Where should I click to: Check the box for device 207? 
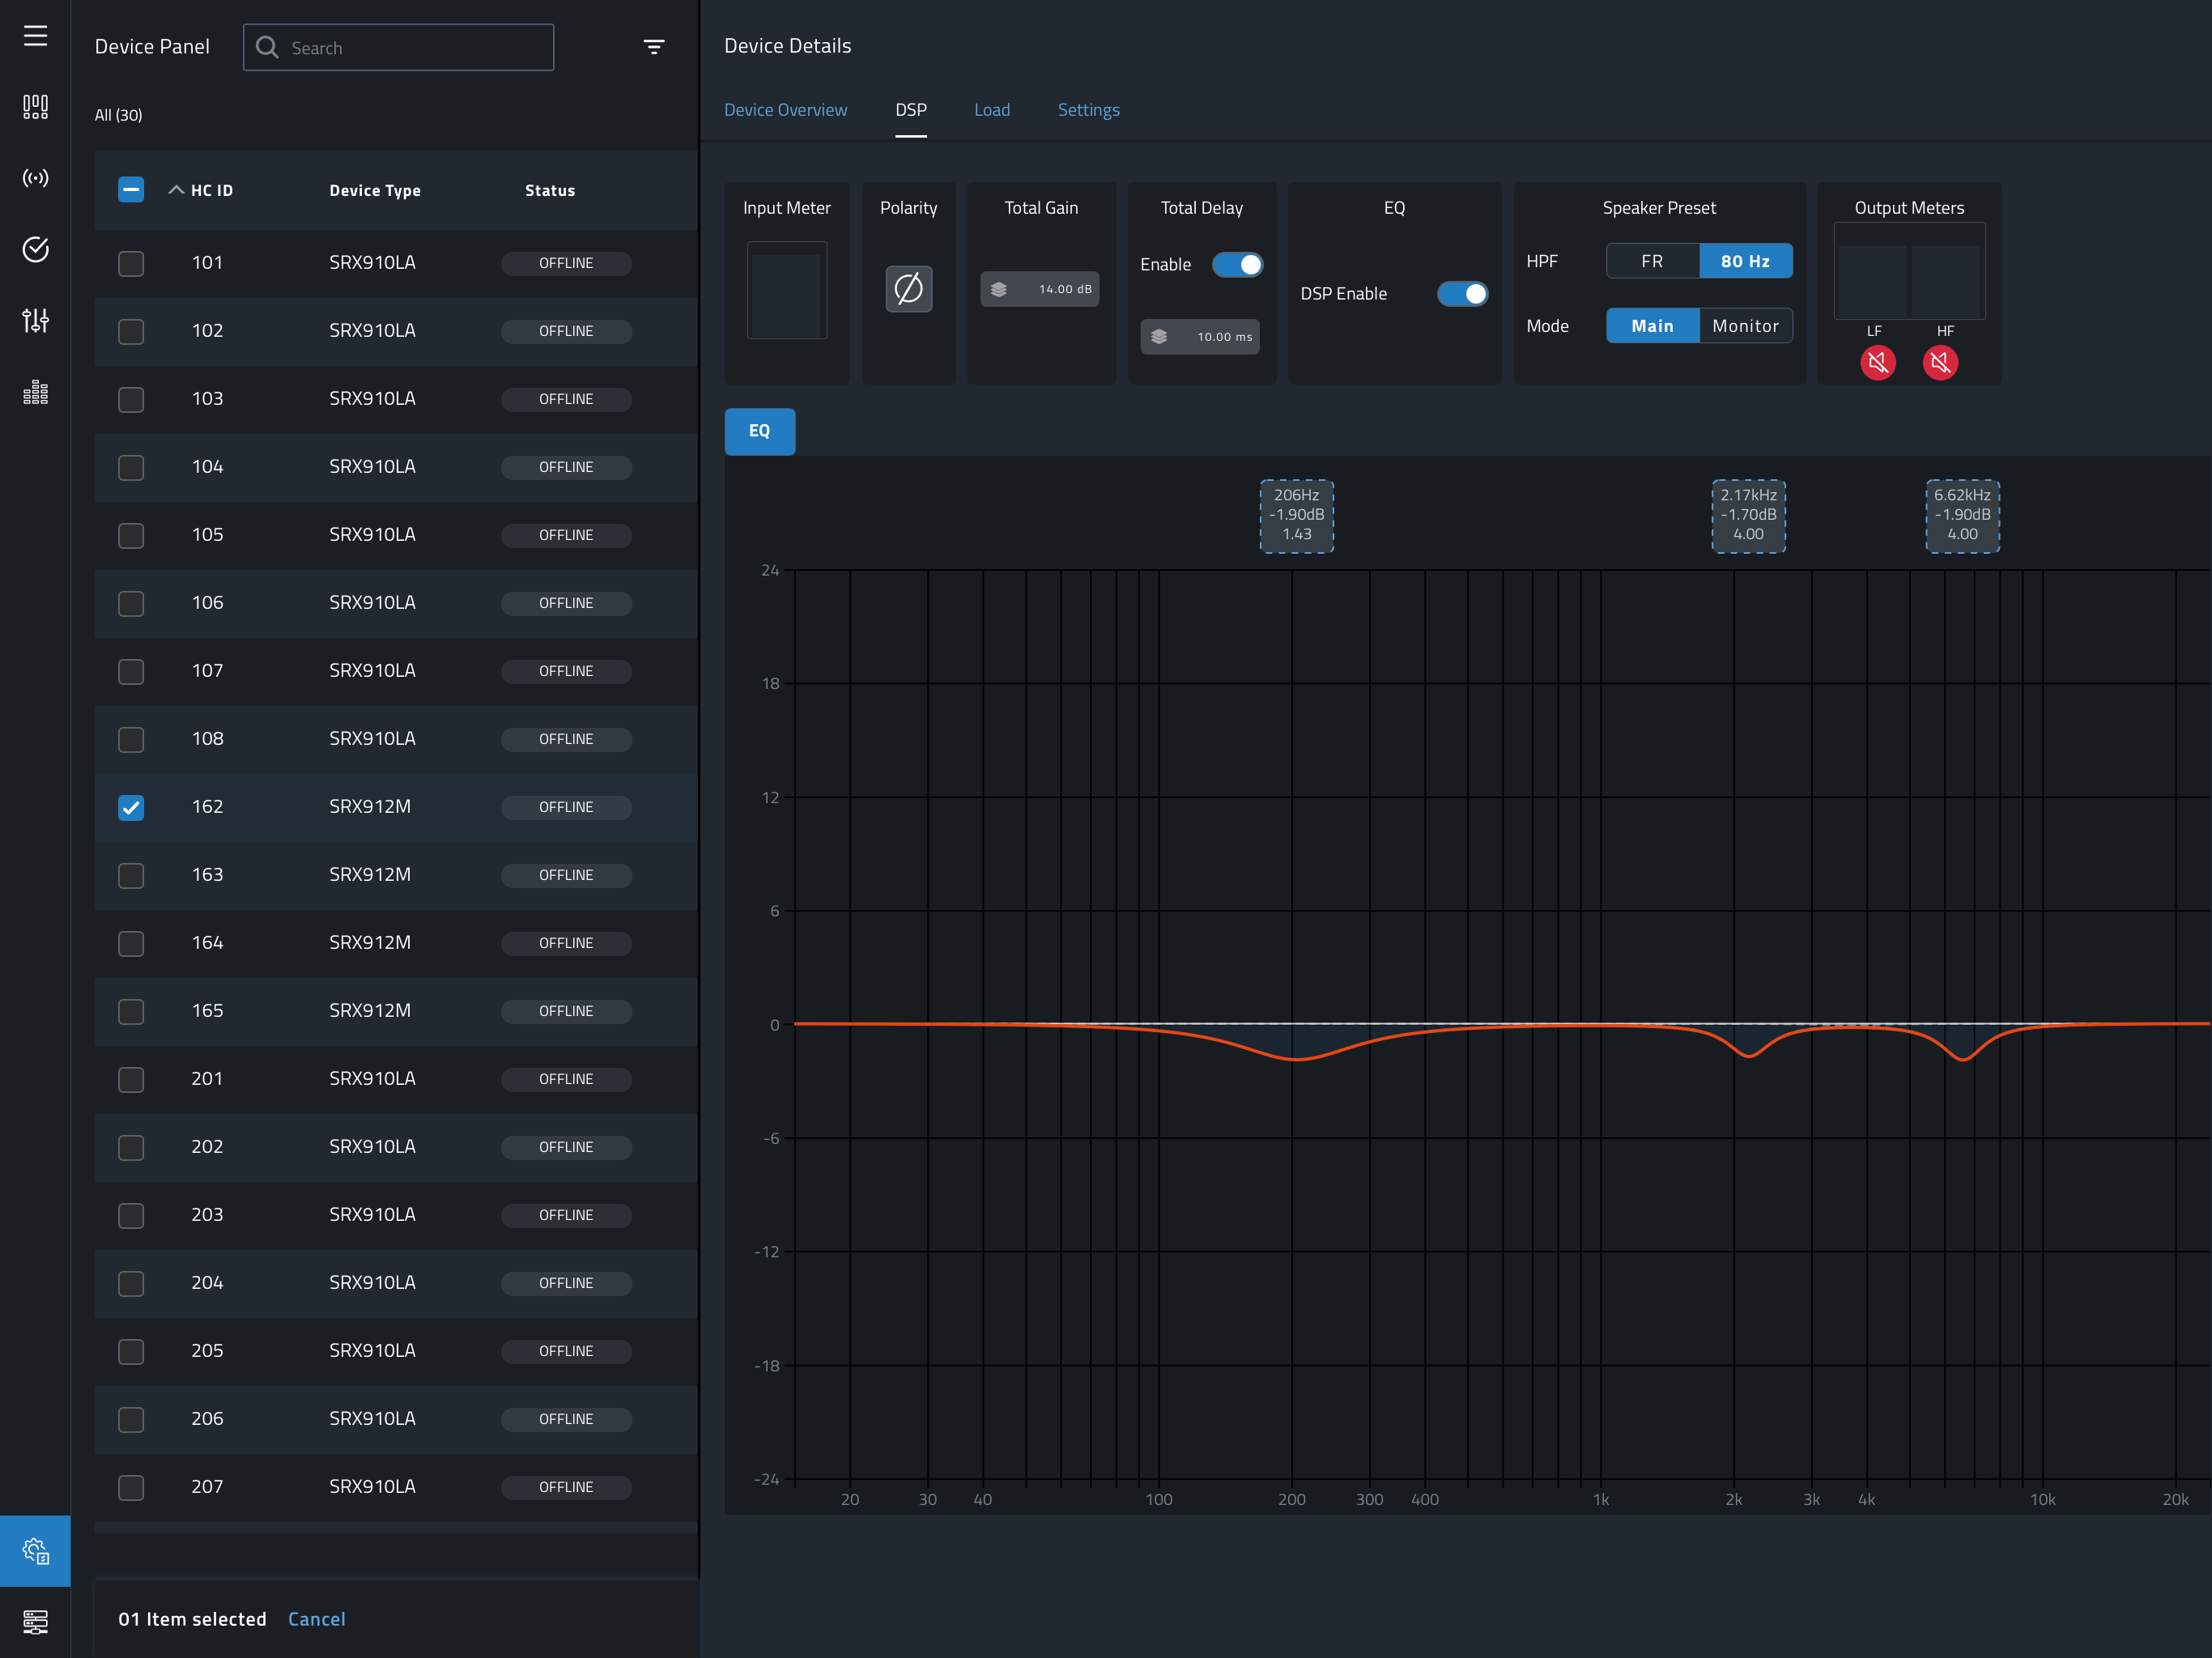131,1487
